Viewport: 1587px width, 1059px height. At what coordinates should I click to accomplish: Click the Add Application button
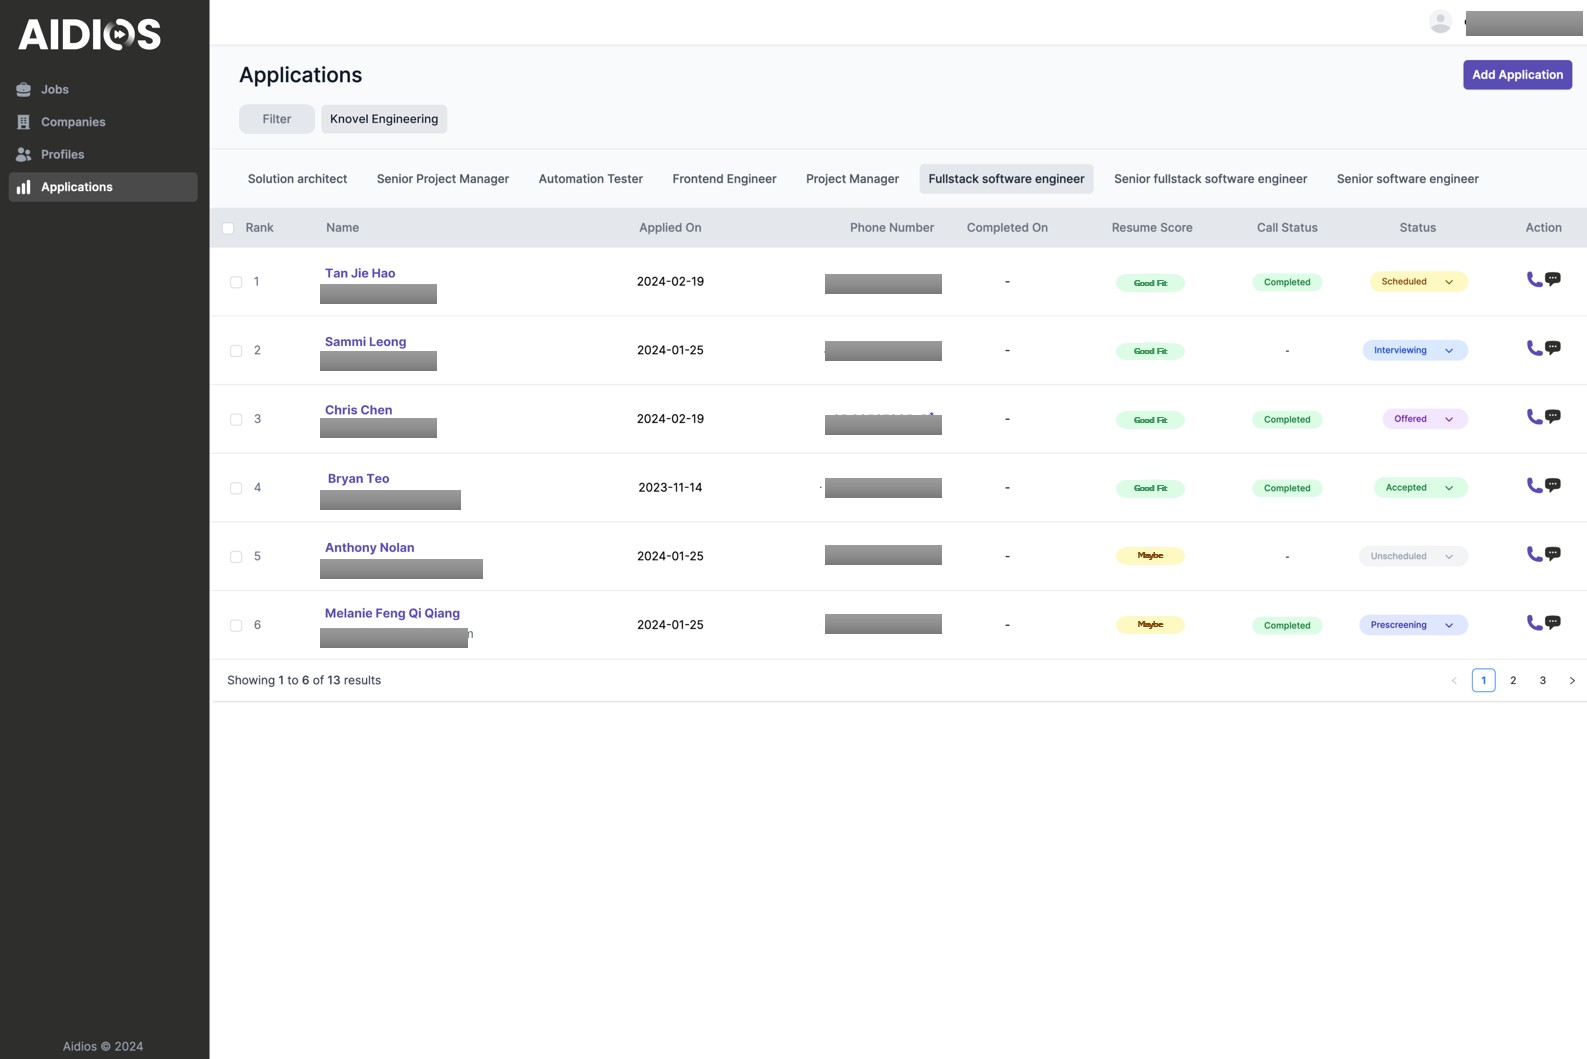(x=1517, y=75)
